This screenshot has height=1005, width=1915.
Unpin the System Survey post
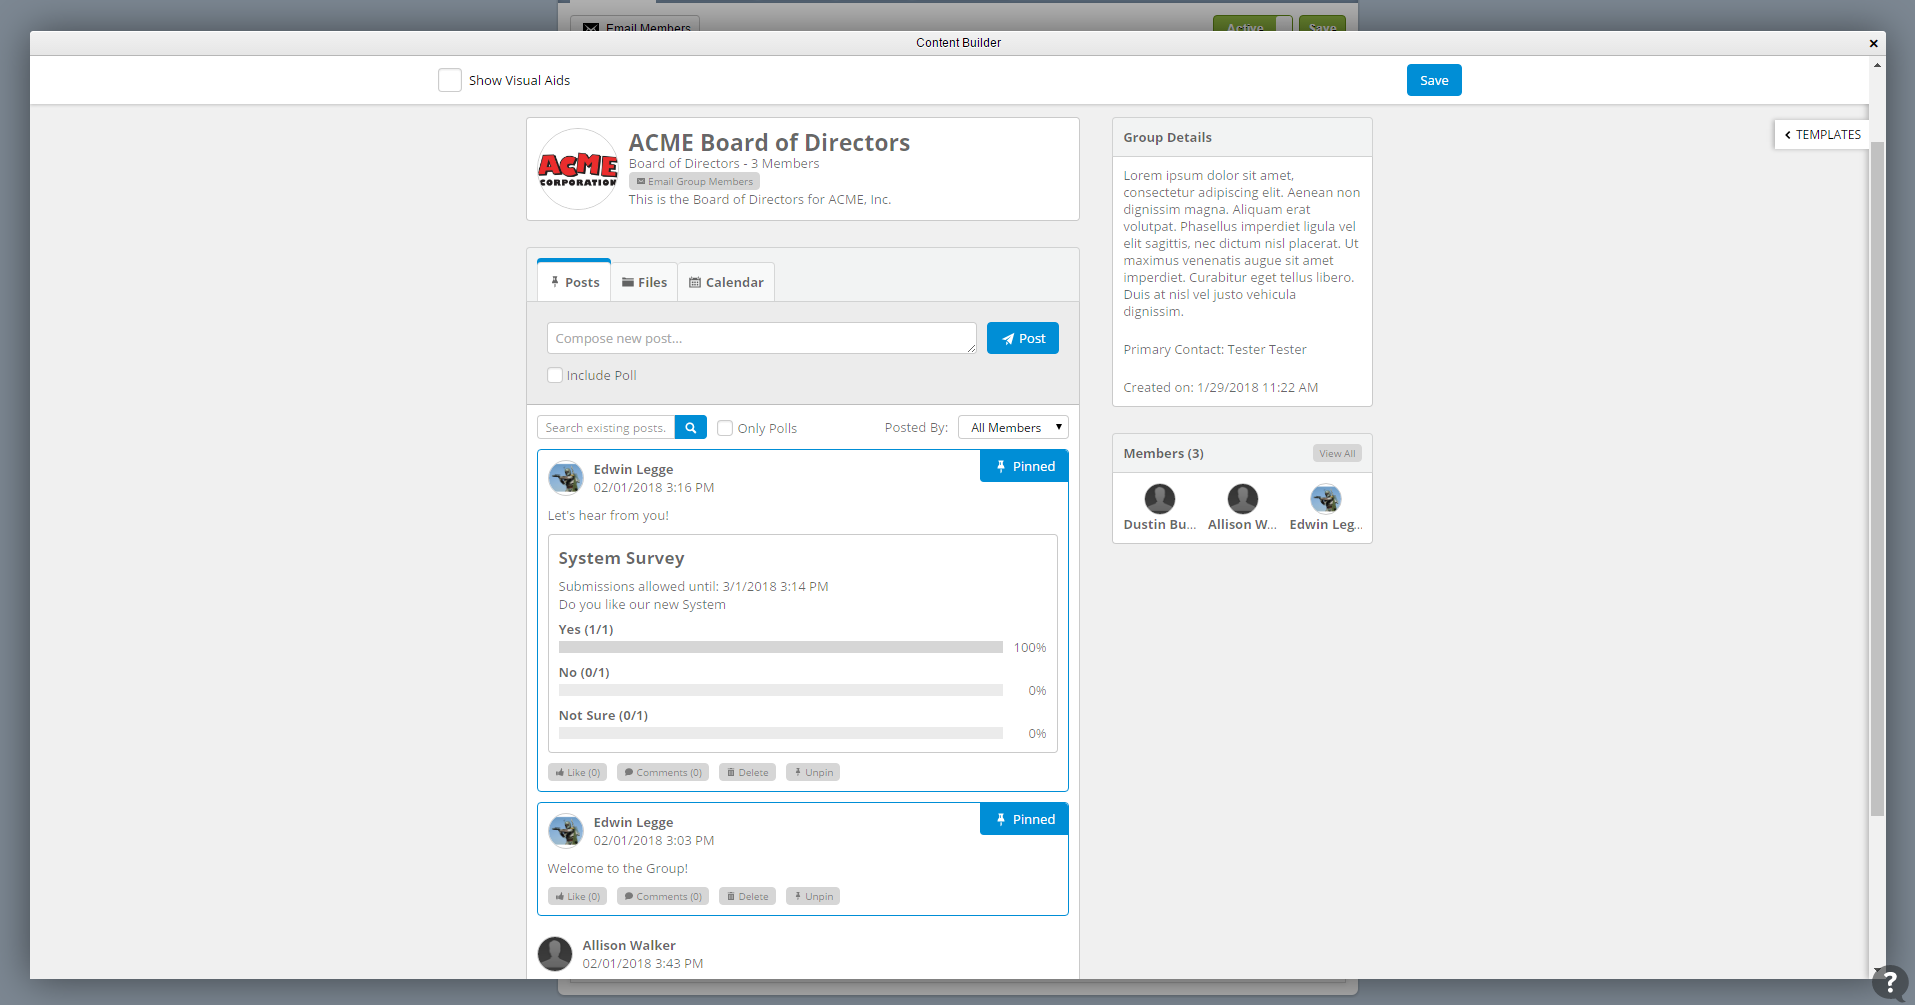tap(813, 772)
